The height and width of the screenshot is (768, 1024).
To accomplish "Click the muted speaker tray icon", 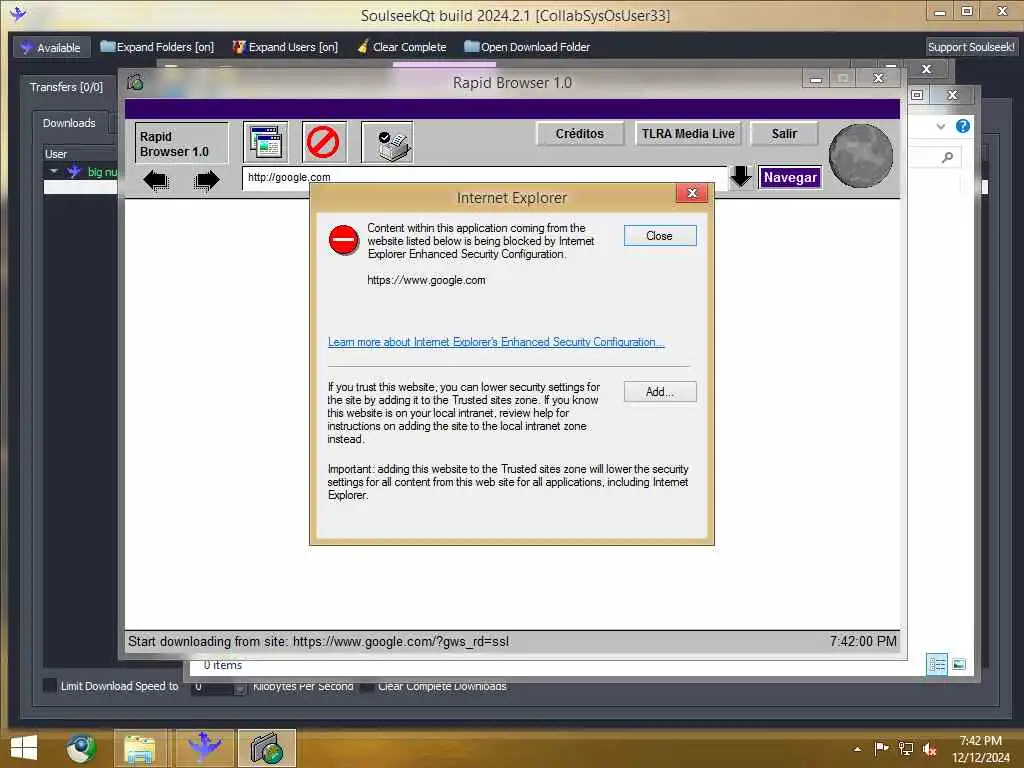I will 930,749.
